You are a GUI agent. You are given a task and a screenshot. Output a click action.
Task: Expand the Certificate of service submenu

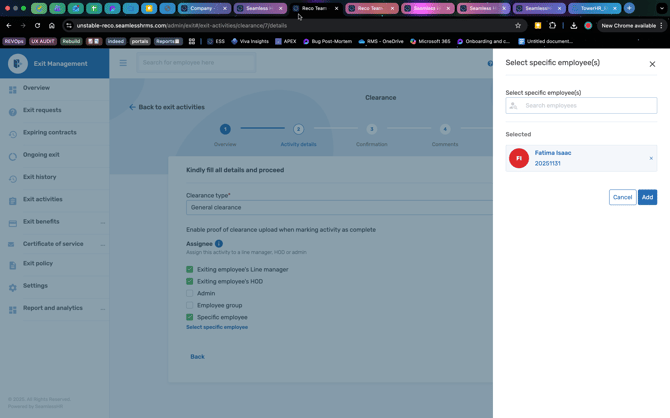click(x=103, y=244)
